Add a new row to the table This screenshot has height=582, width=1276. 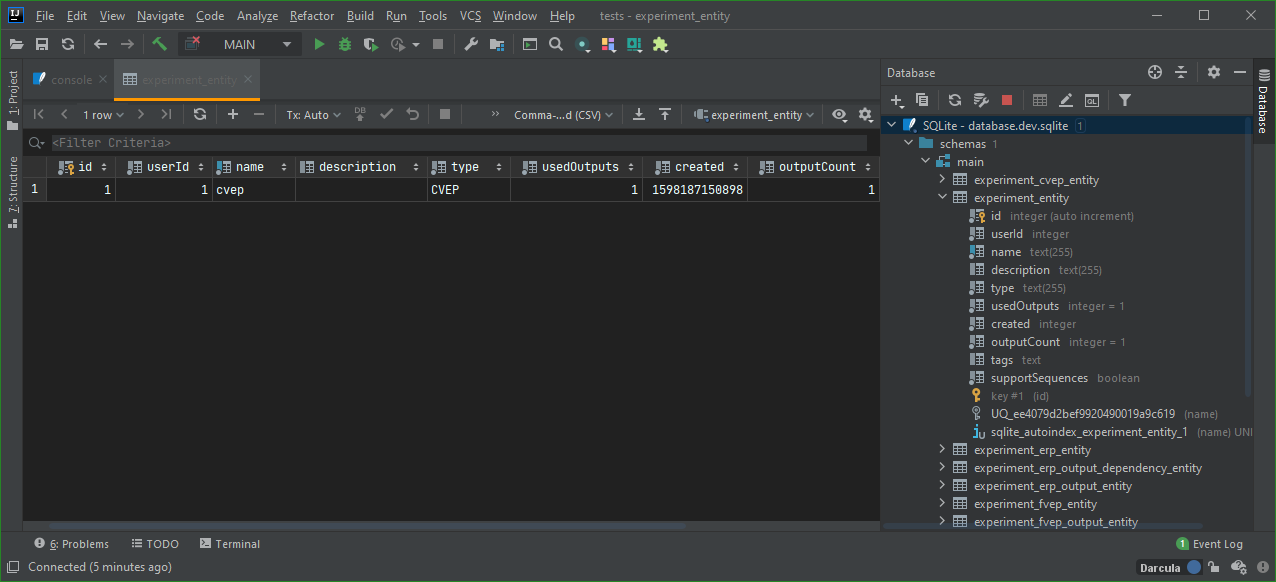pyautogui.click(x=232, y=114)
